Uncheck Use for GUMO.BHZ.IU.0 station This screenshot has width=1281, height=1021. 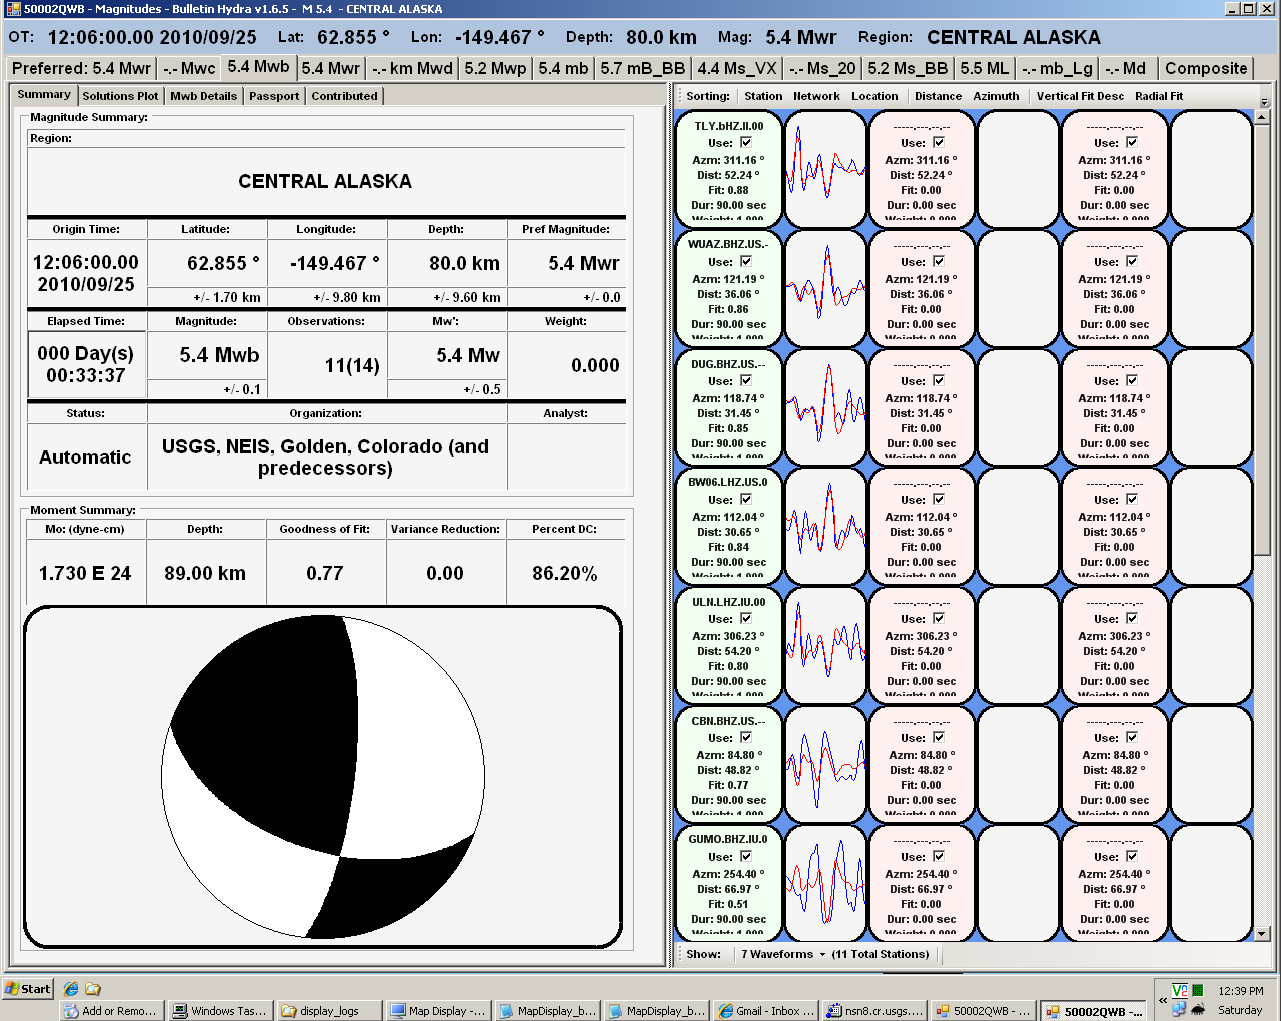(x=745, y=856)
